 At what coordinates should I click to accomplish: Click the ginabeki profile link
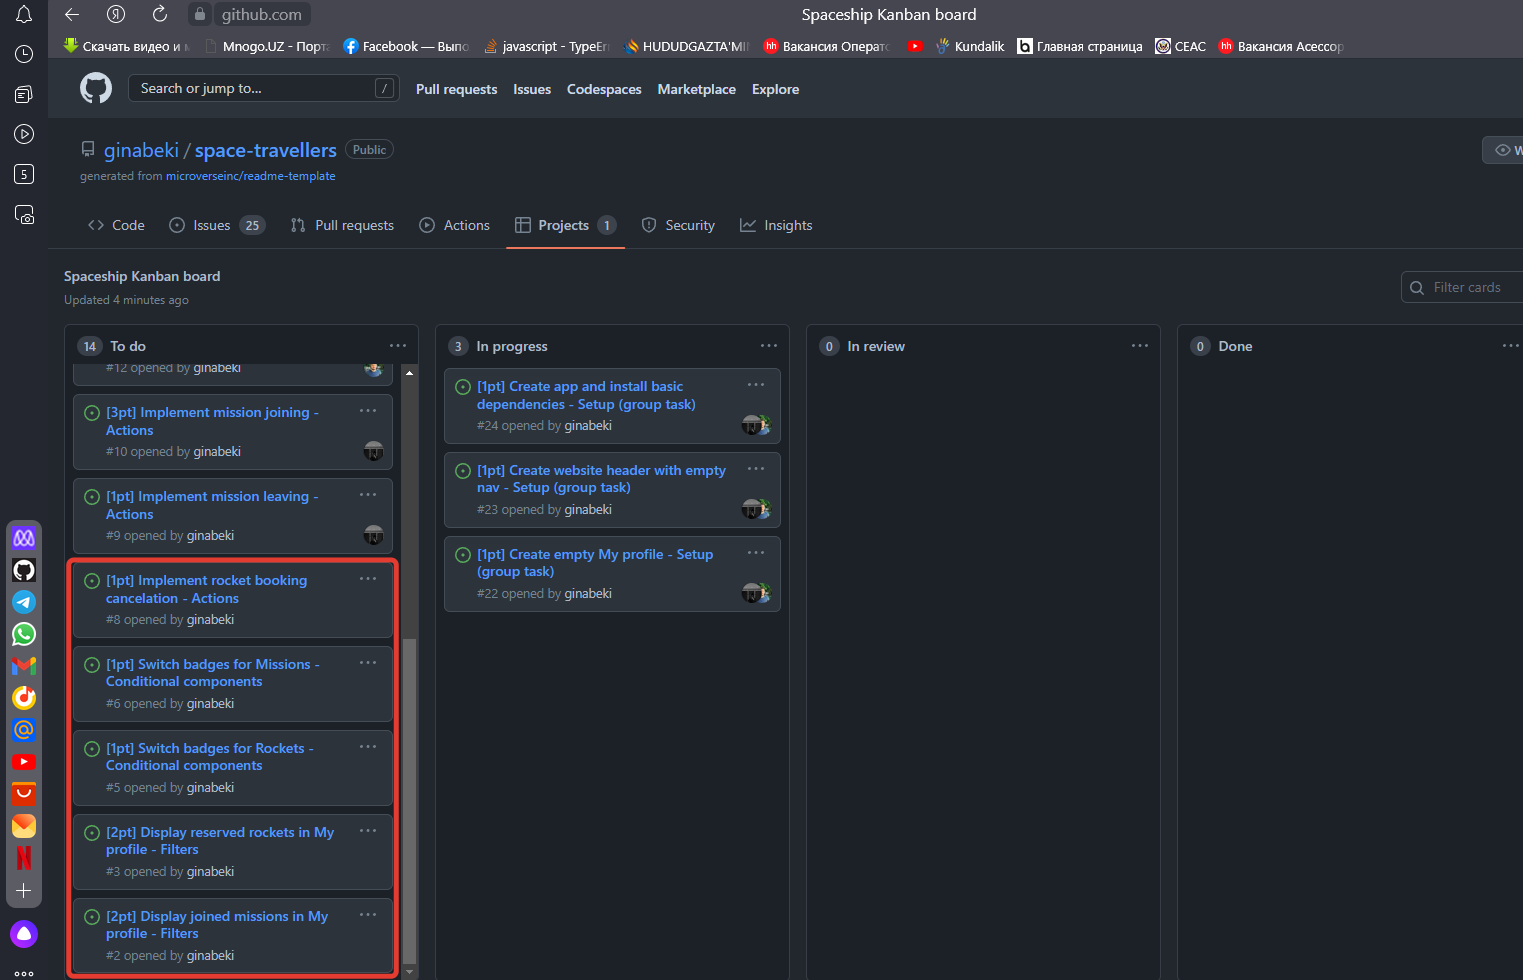[x=141, y=150]
